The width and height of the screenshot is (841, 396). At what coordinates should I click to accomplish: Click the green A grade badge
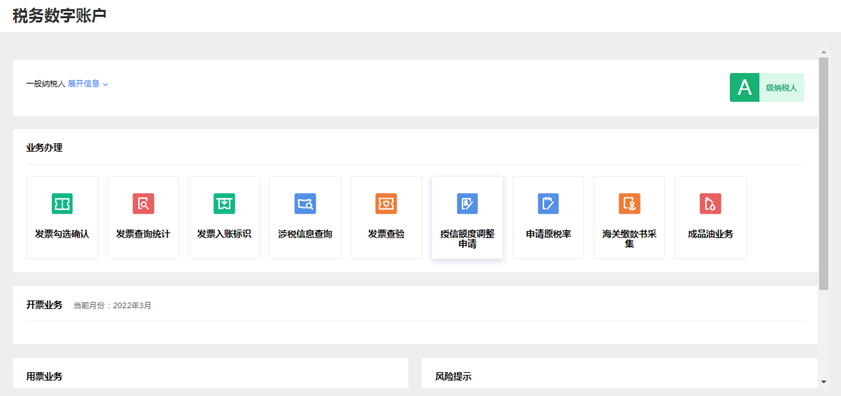click(x=744, y=87)
